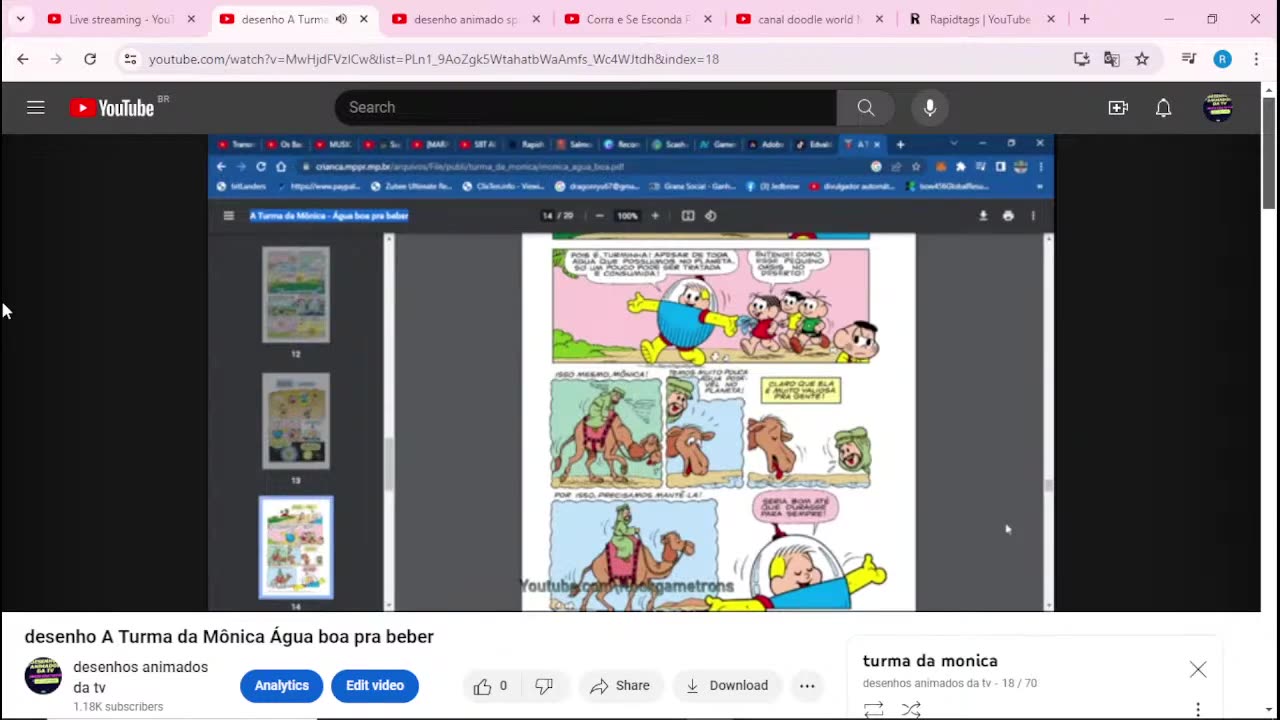Click the channel avatar beside the title
This screenshot has height=720, width=1280.
pos(43,676)
